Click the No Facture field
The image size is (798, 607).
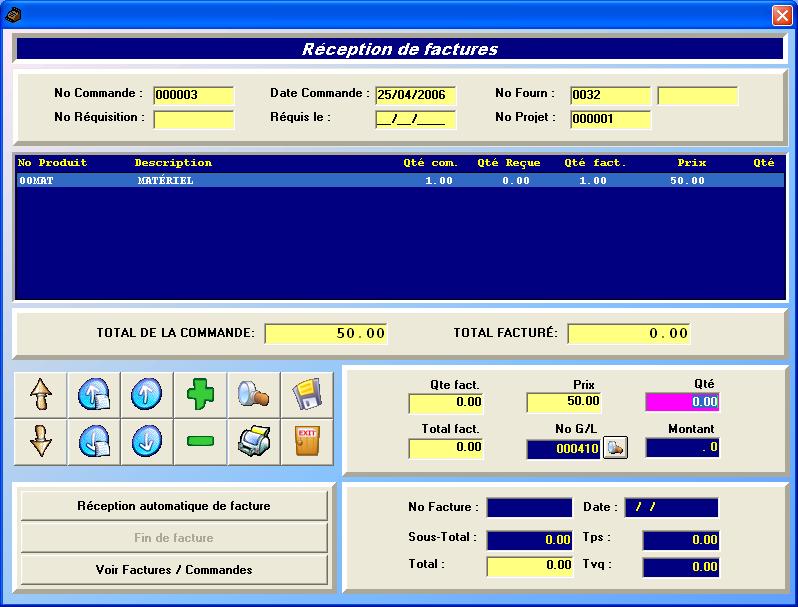(529, 508)
